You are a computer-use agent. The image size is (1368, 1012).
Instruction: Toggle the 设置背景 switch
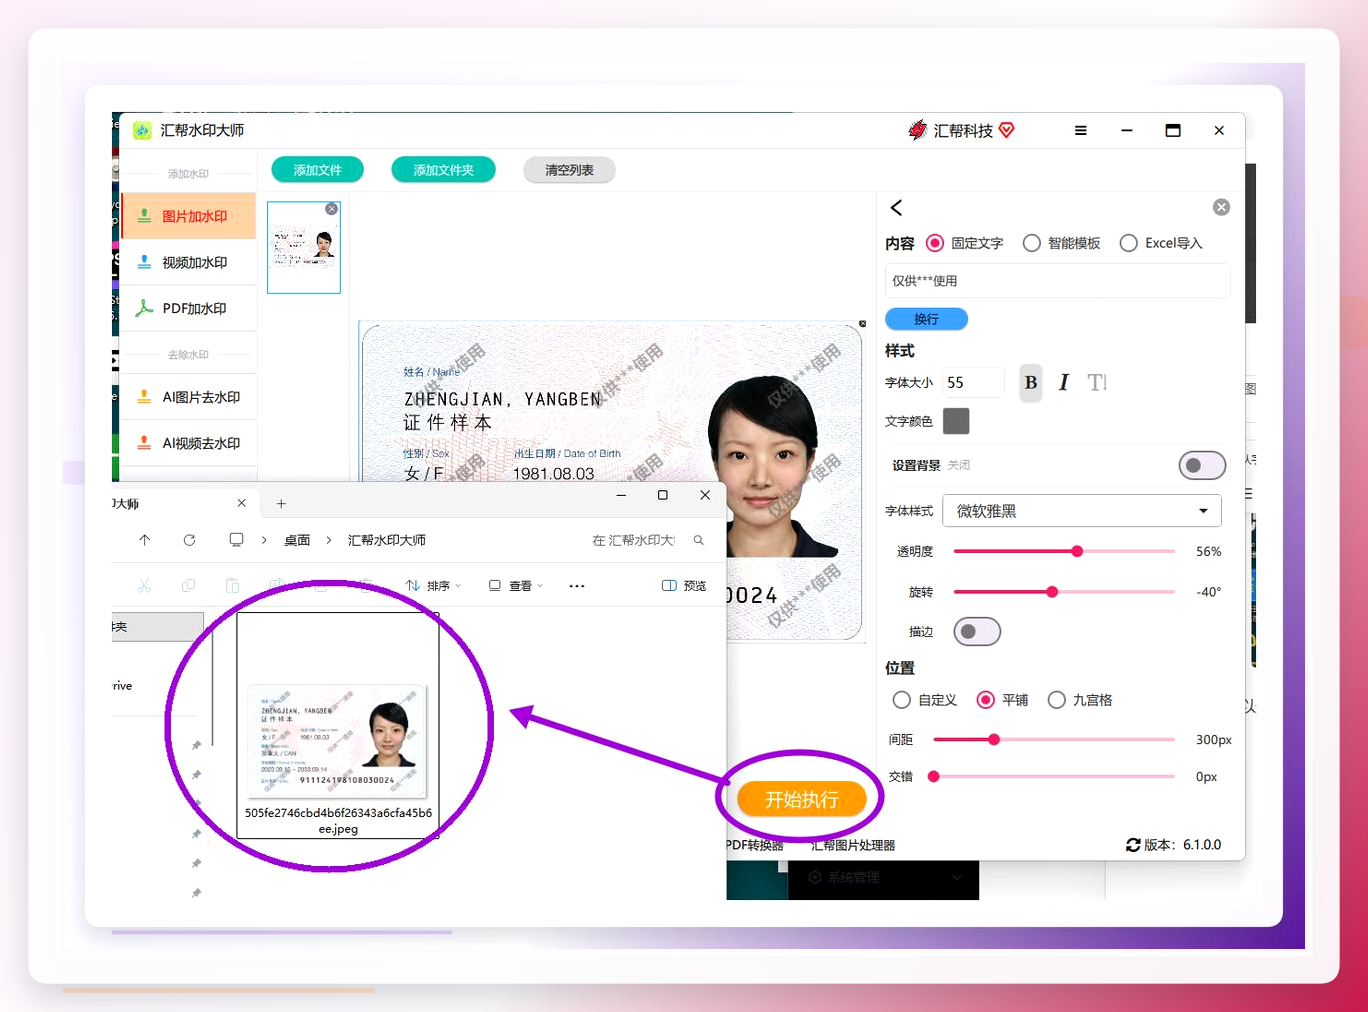(1202, 466)
